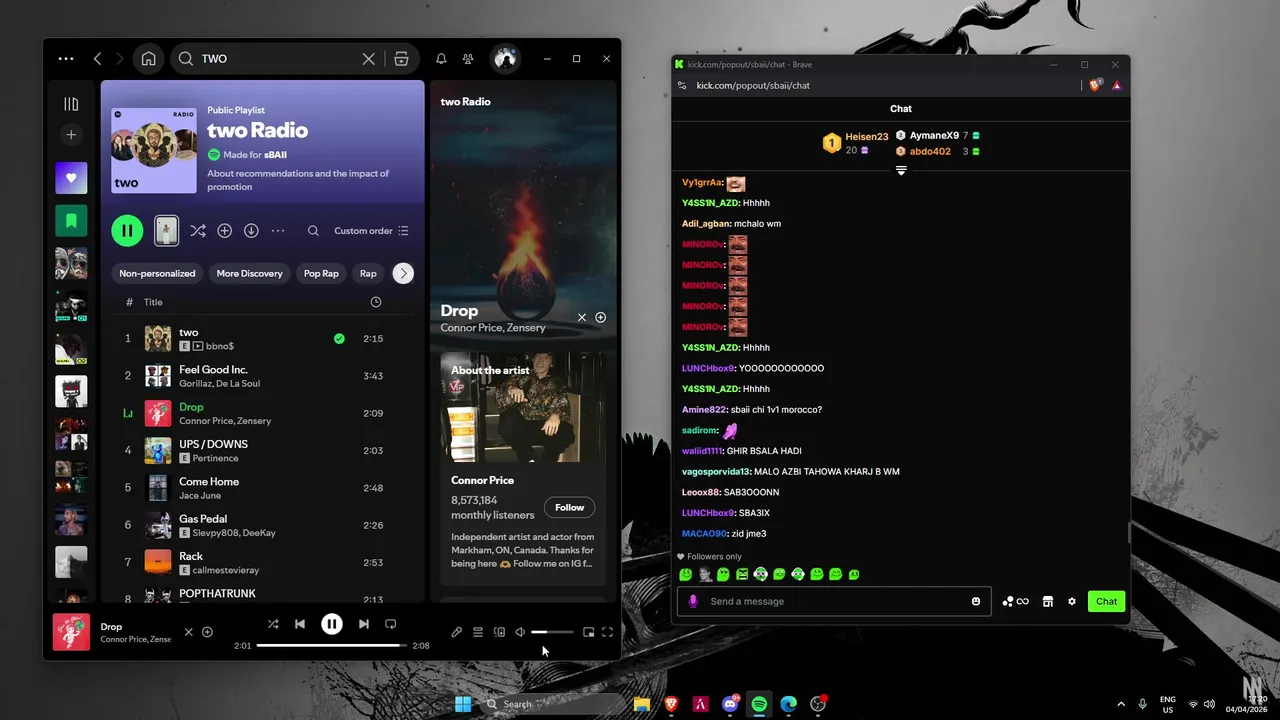This screenshot has width=1280, height=720.
Task: Dismiss Drop with X in Now Playing panel
Action: [x=582, y=317]
